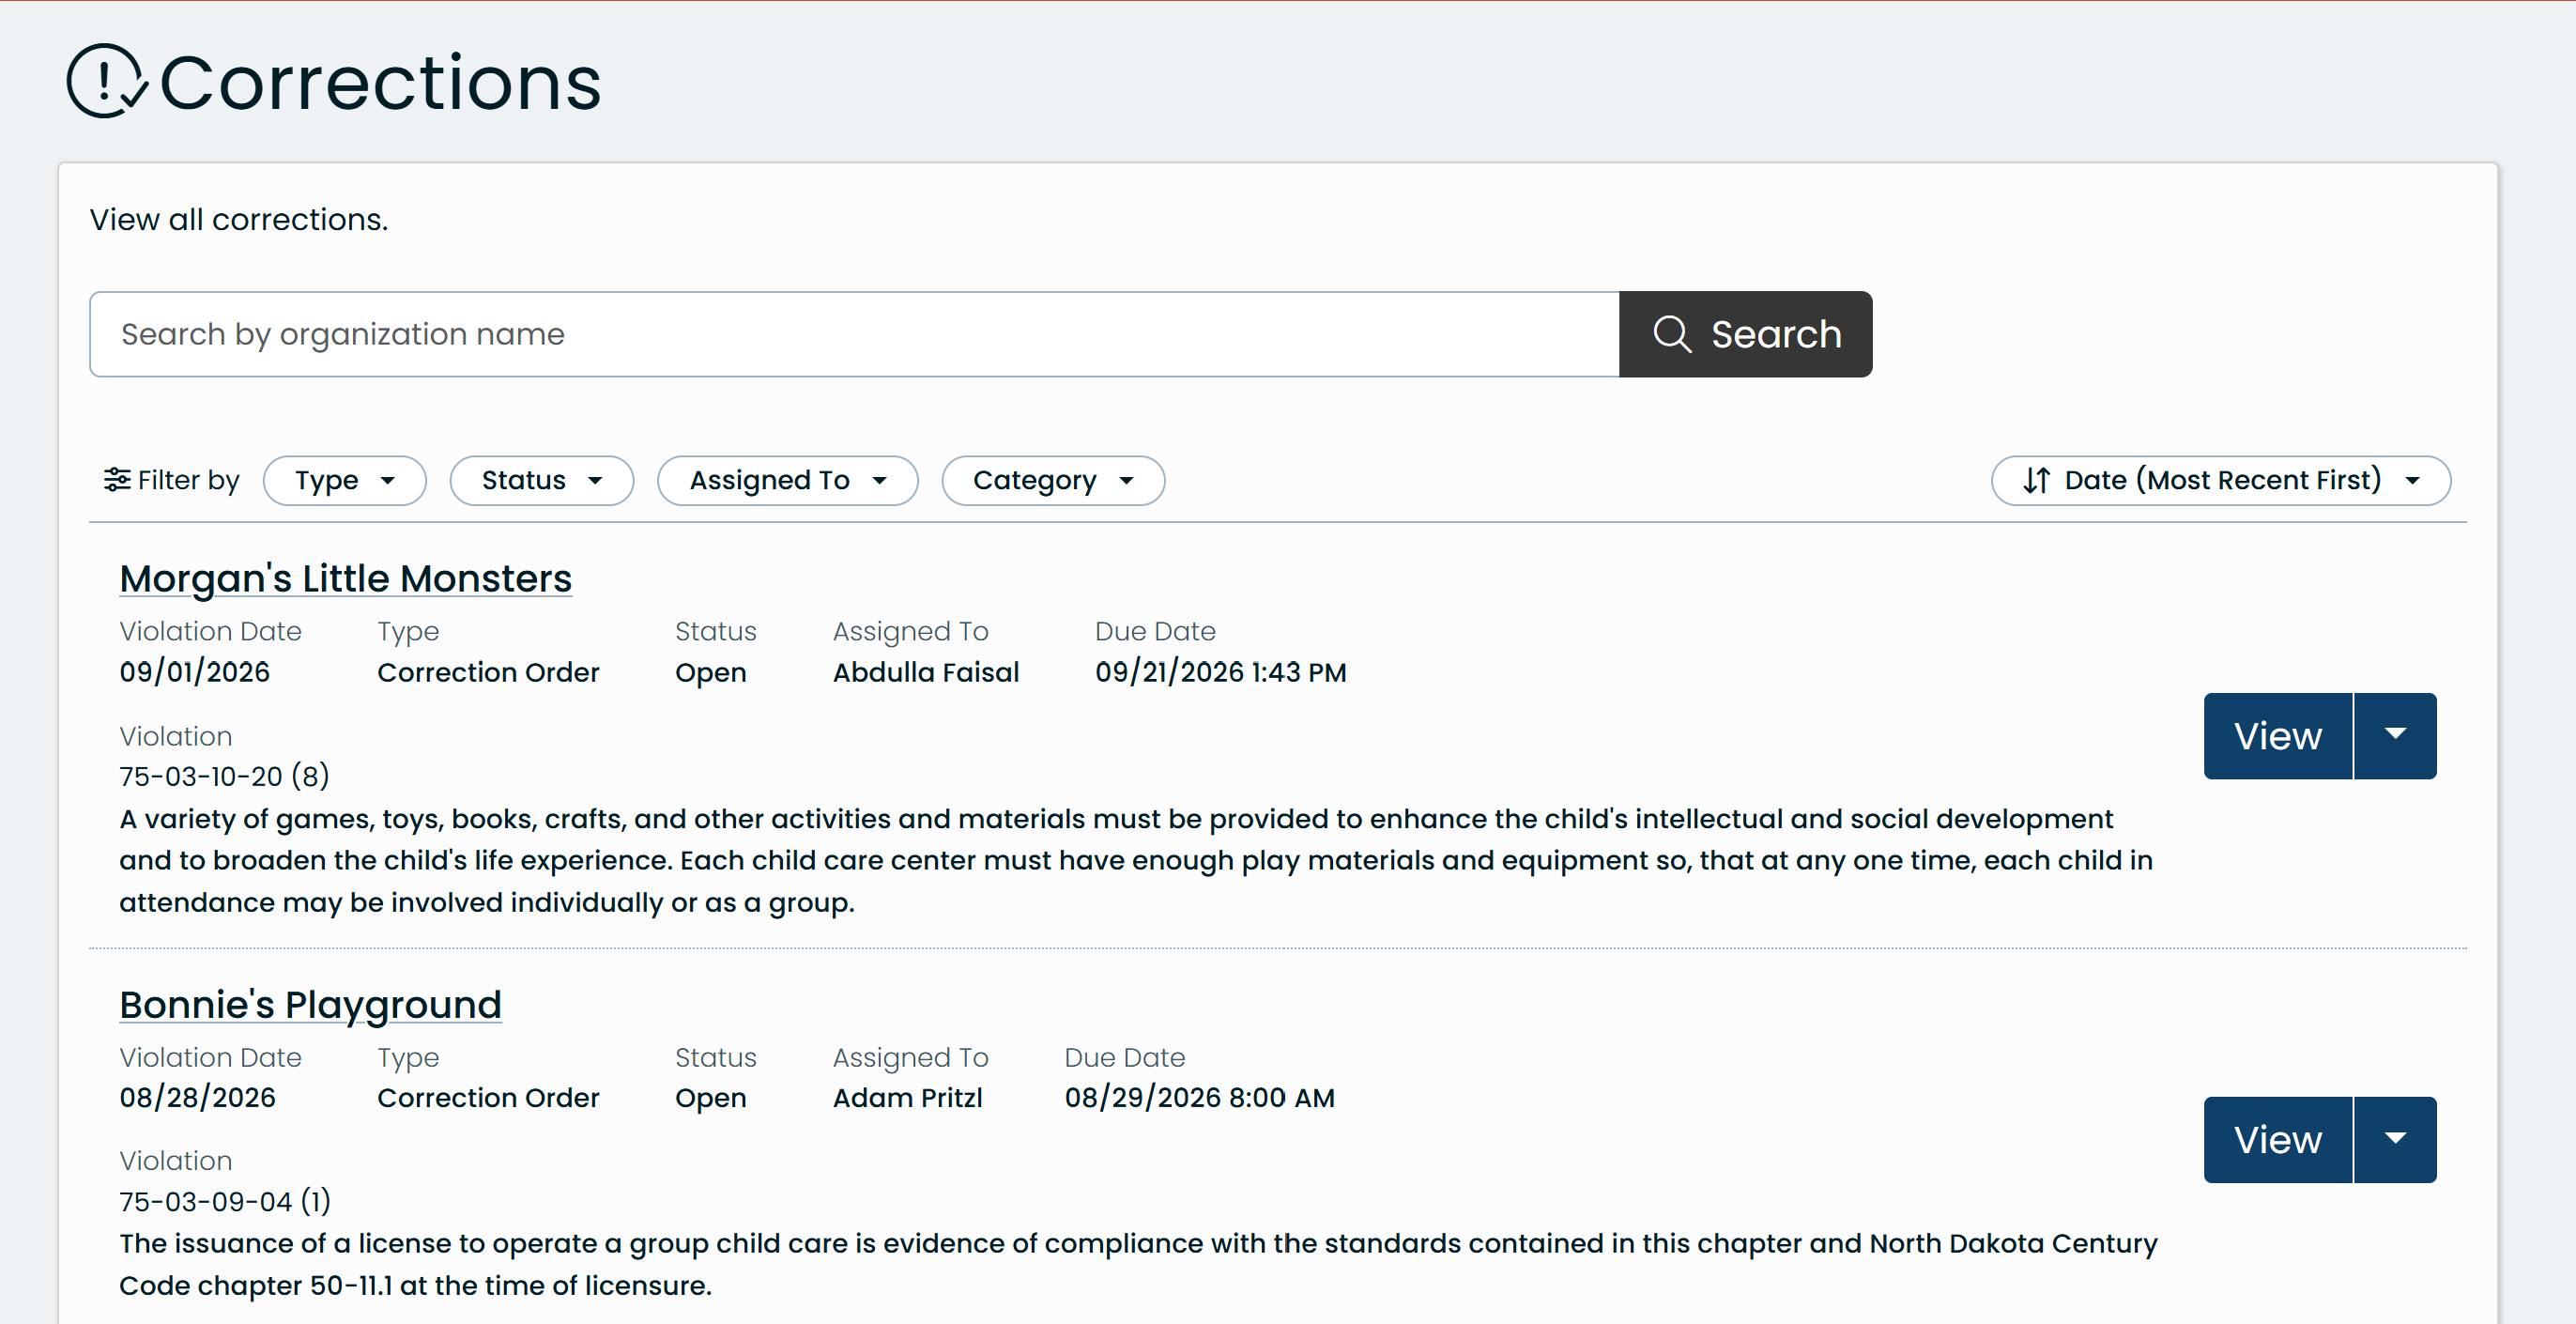Viewport: 2576px width, 1324px height.
Task: Click the Filter by sliders icon
Action: point(117,480)
